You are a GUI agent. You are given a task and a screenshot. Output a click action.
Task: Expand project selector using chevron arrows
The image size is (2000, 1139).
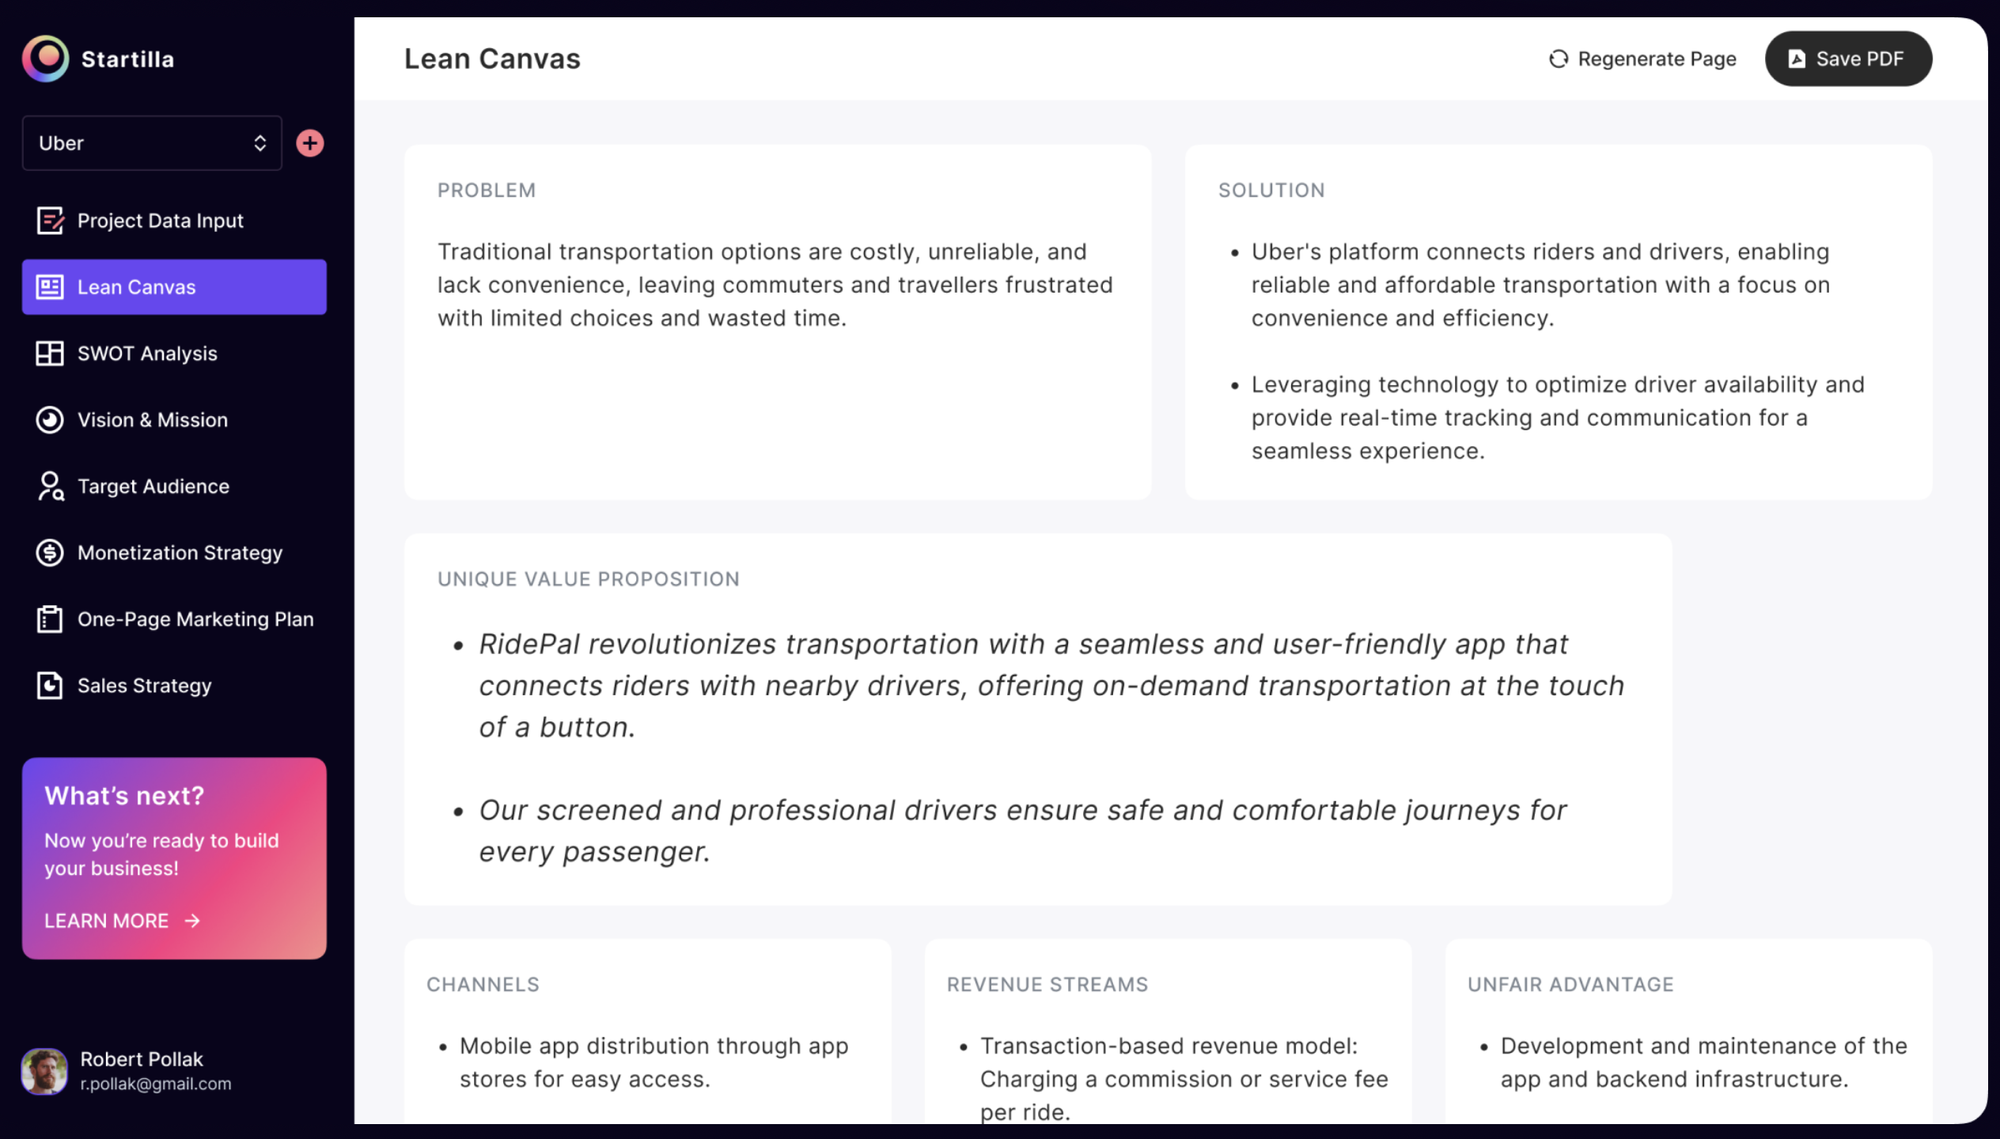[260, 143]
